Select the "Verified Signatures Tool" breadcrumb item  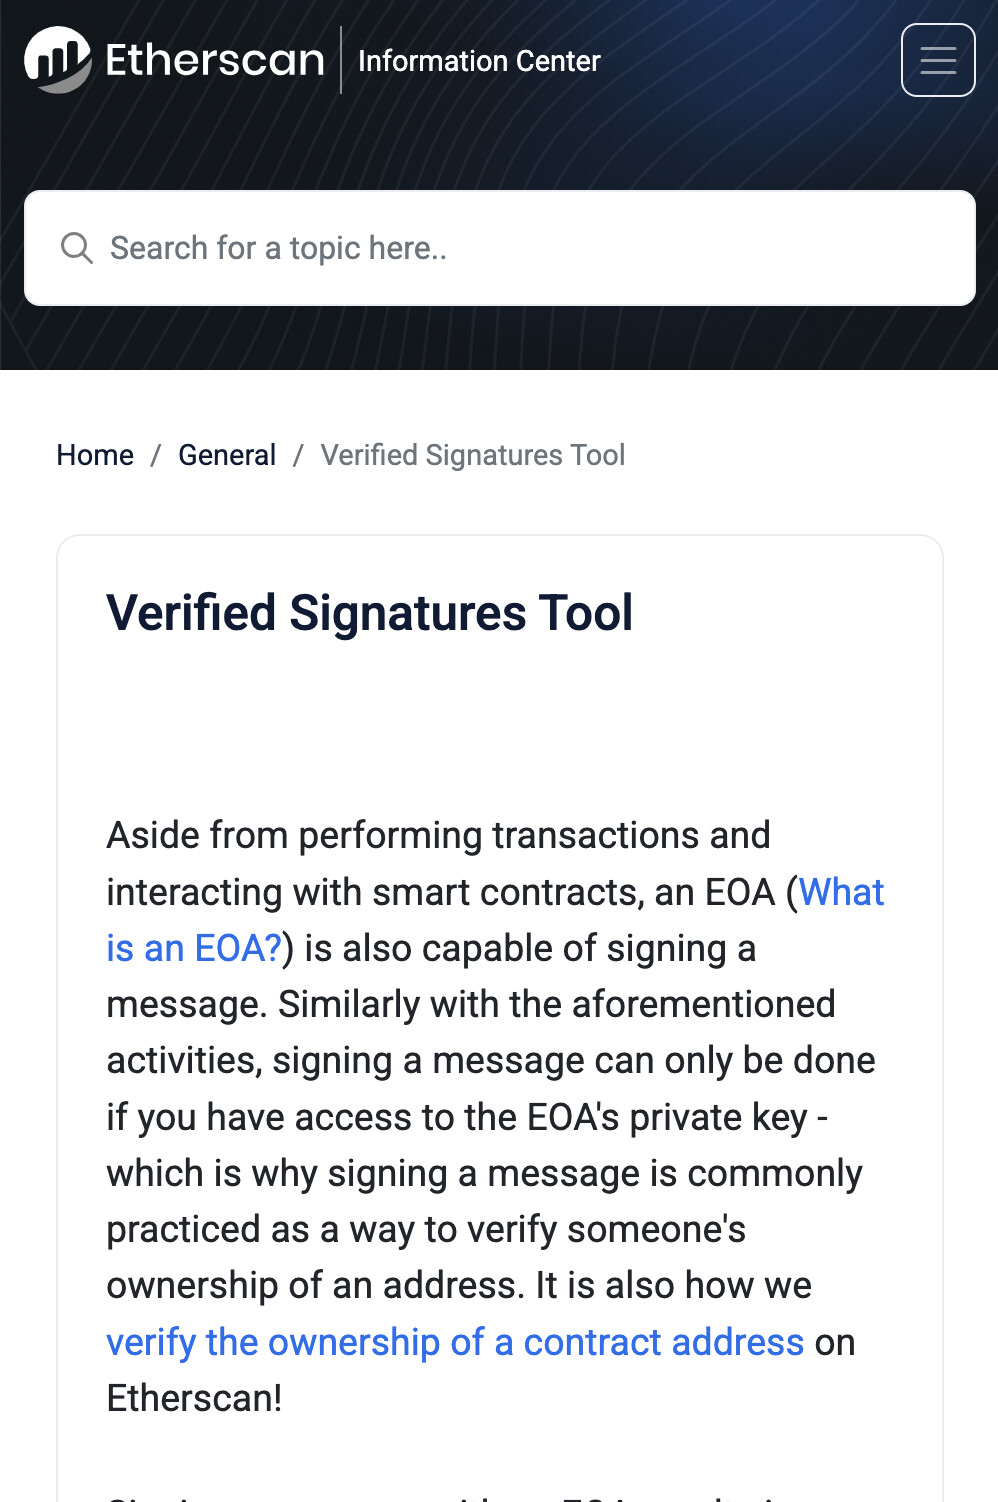[472, 455]
